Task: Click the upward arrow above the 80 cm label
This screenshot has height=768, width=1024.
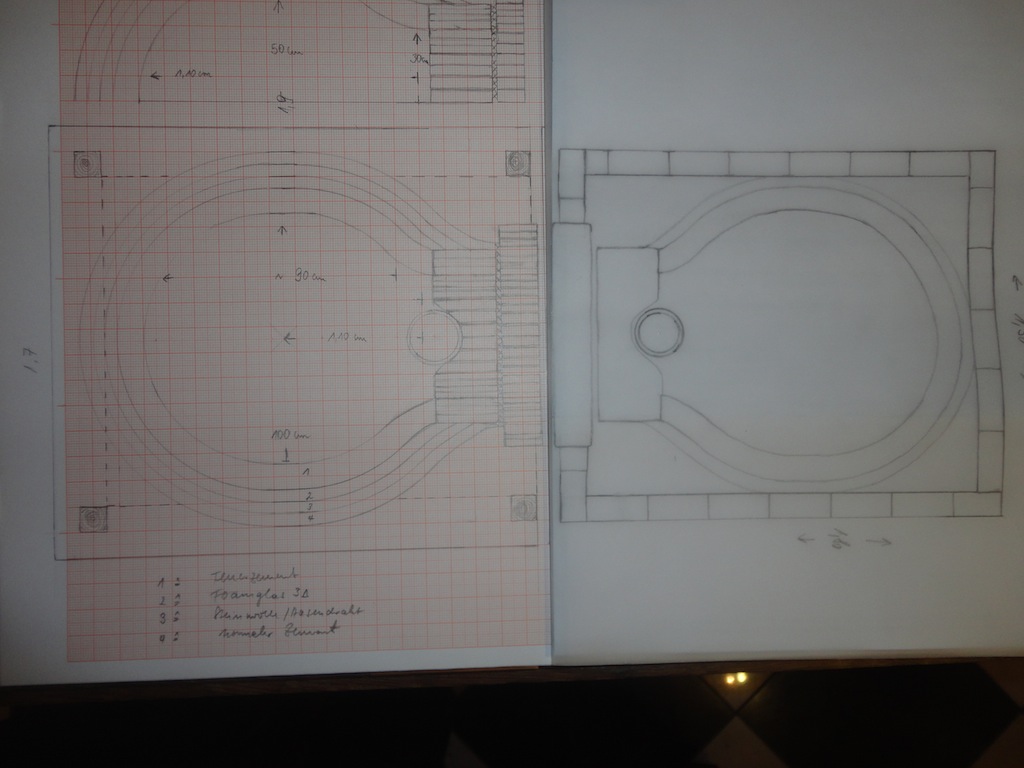Action: (x=282, y=231)
